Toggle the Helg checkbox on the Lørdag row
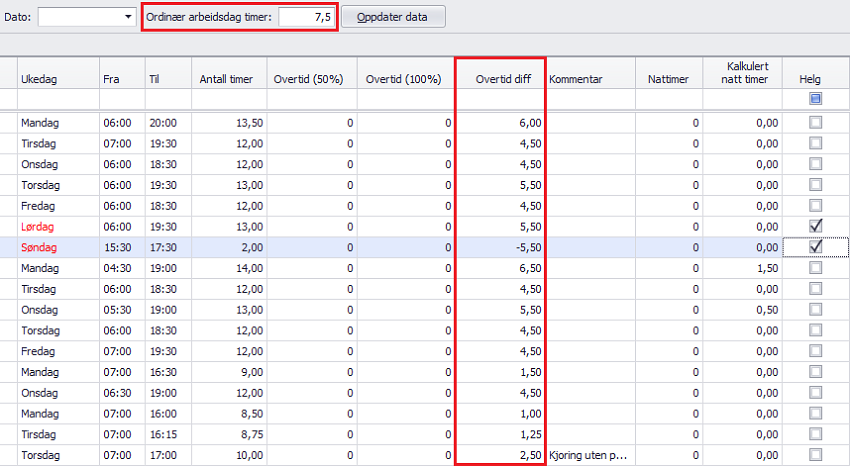The width and height of the screenshot is (850, 466). pos(816,226)
